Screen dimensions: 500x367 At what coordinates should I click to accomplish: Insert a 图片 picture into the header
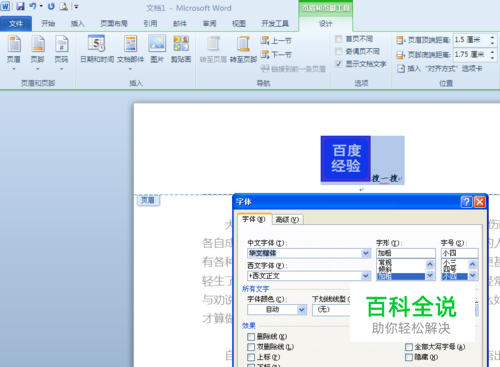click(x=157, y=49)
